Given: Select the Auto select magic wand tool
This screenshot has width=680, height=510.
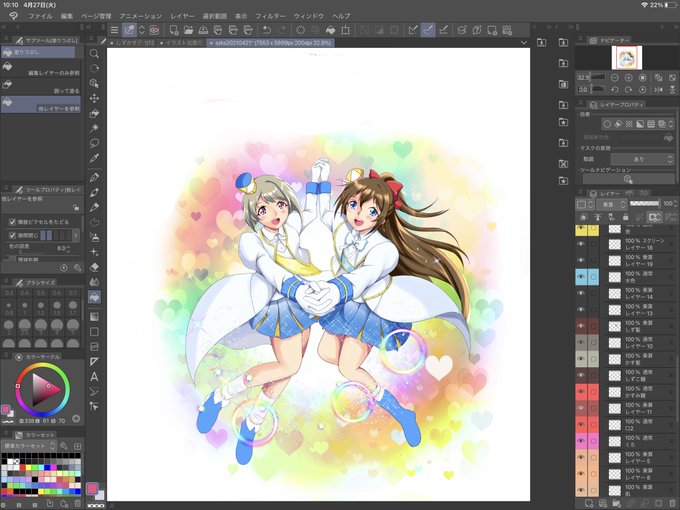Looking at the screenshot, I should 94,128.
